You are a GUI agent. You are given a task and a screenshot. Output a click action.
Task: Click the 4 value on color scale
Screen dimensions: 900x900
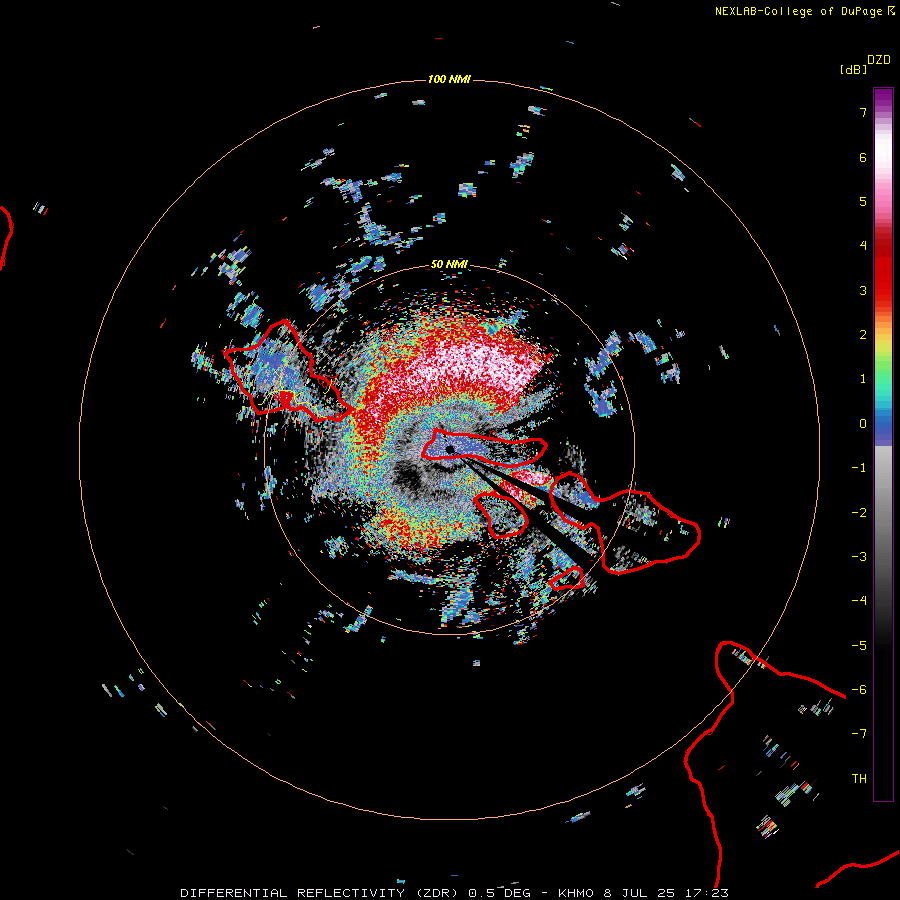pos(863,246)
